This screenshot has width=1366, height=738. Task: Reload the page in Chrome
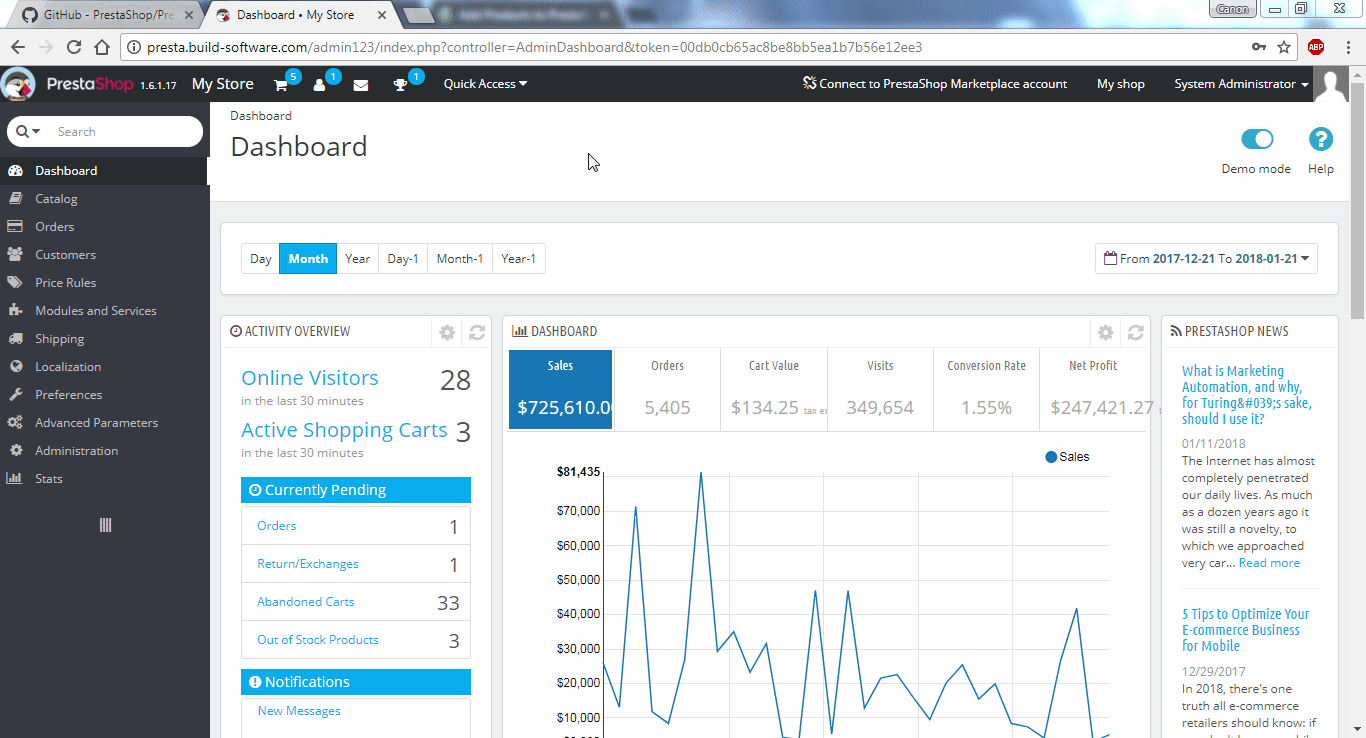(73, 47)
